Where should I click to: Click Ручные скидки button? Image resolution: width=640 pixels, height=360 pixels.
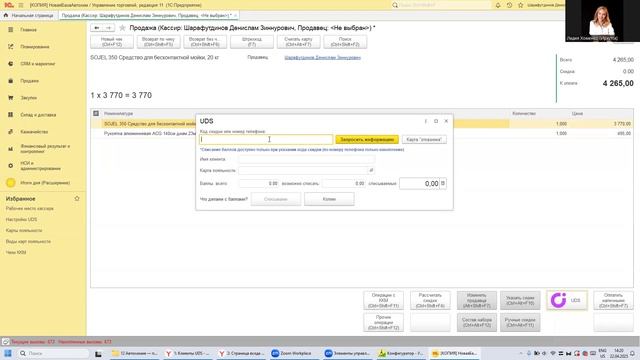click(x=520, y=322)
